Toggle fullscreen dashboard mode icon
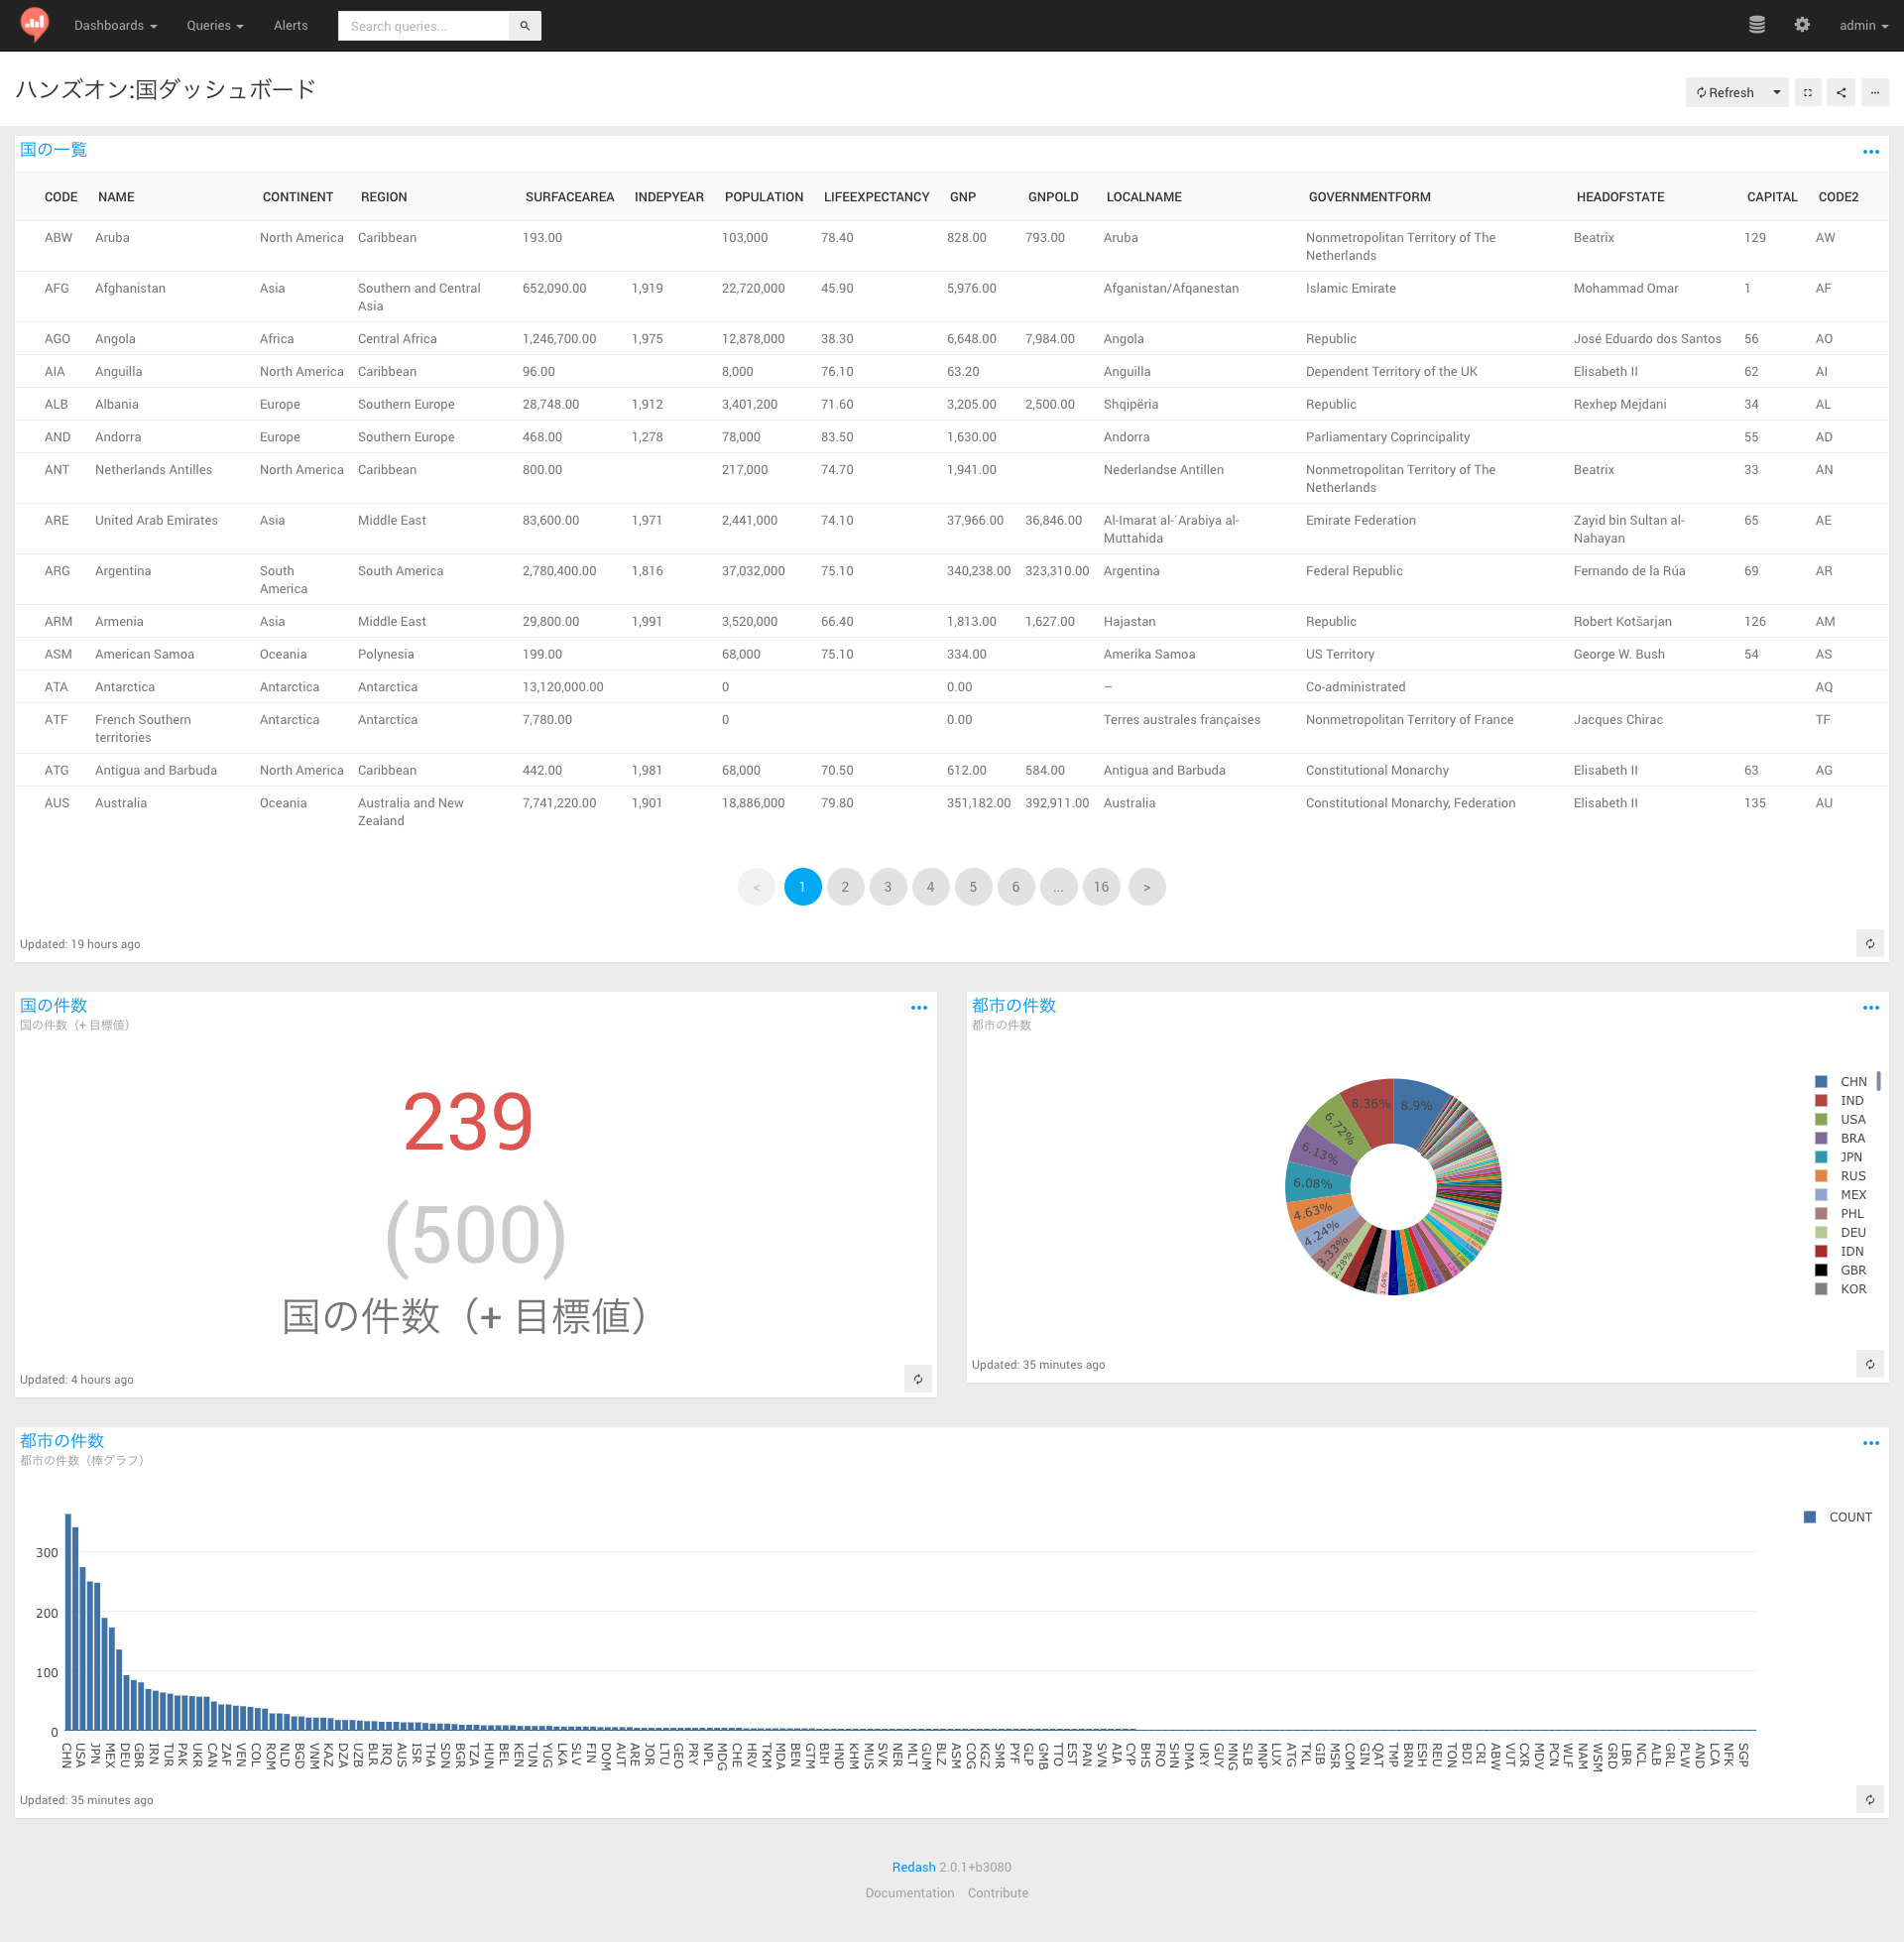Image resolution: width=1904 pixels, height=1942 pixels. 1807,92
